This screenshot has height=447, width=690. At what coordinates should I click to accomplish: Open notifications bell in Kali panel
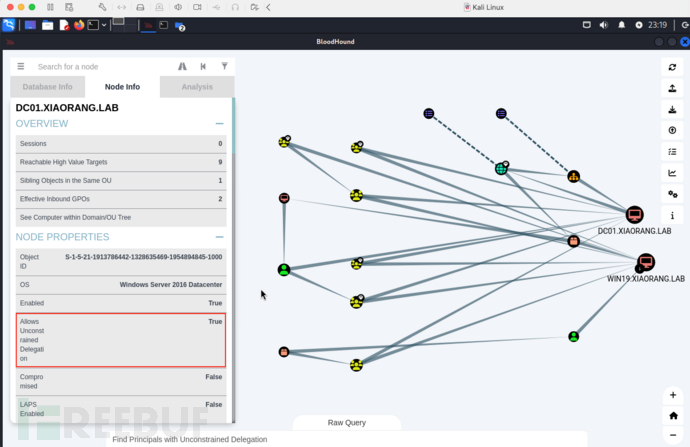click(x=621, y=25)
